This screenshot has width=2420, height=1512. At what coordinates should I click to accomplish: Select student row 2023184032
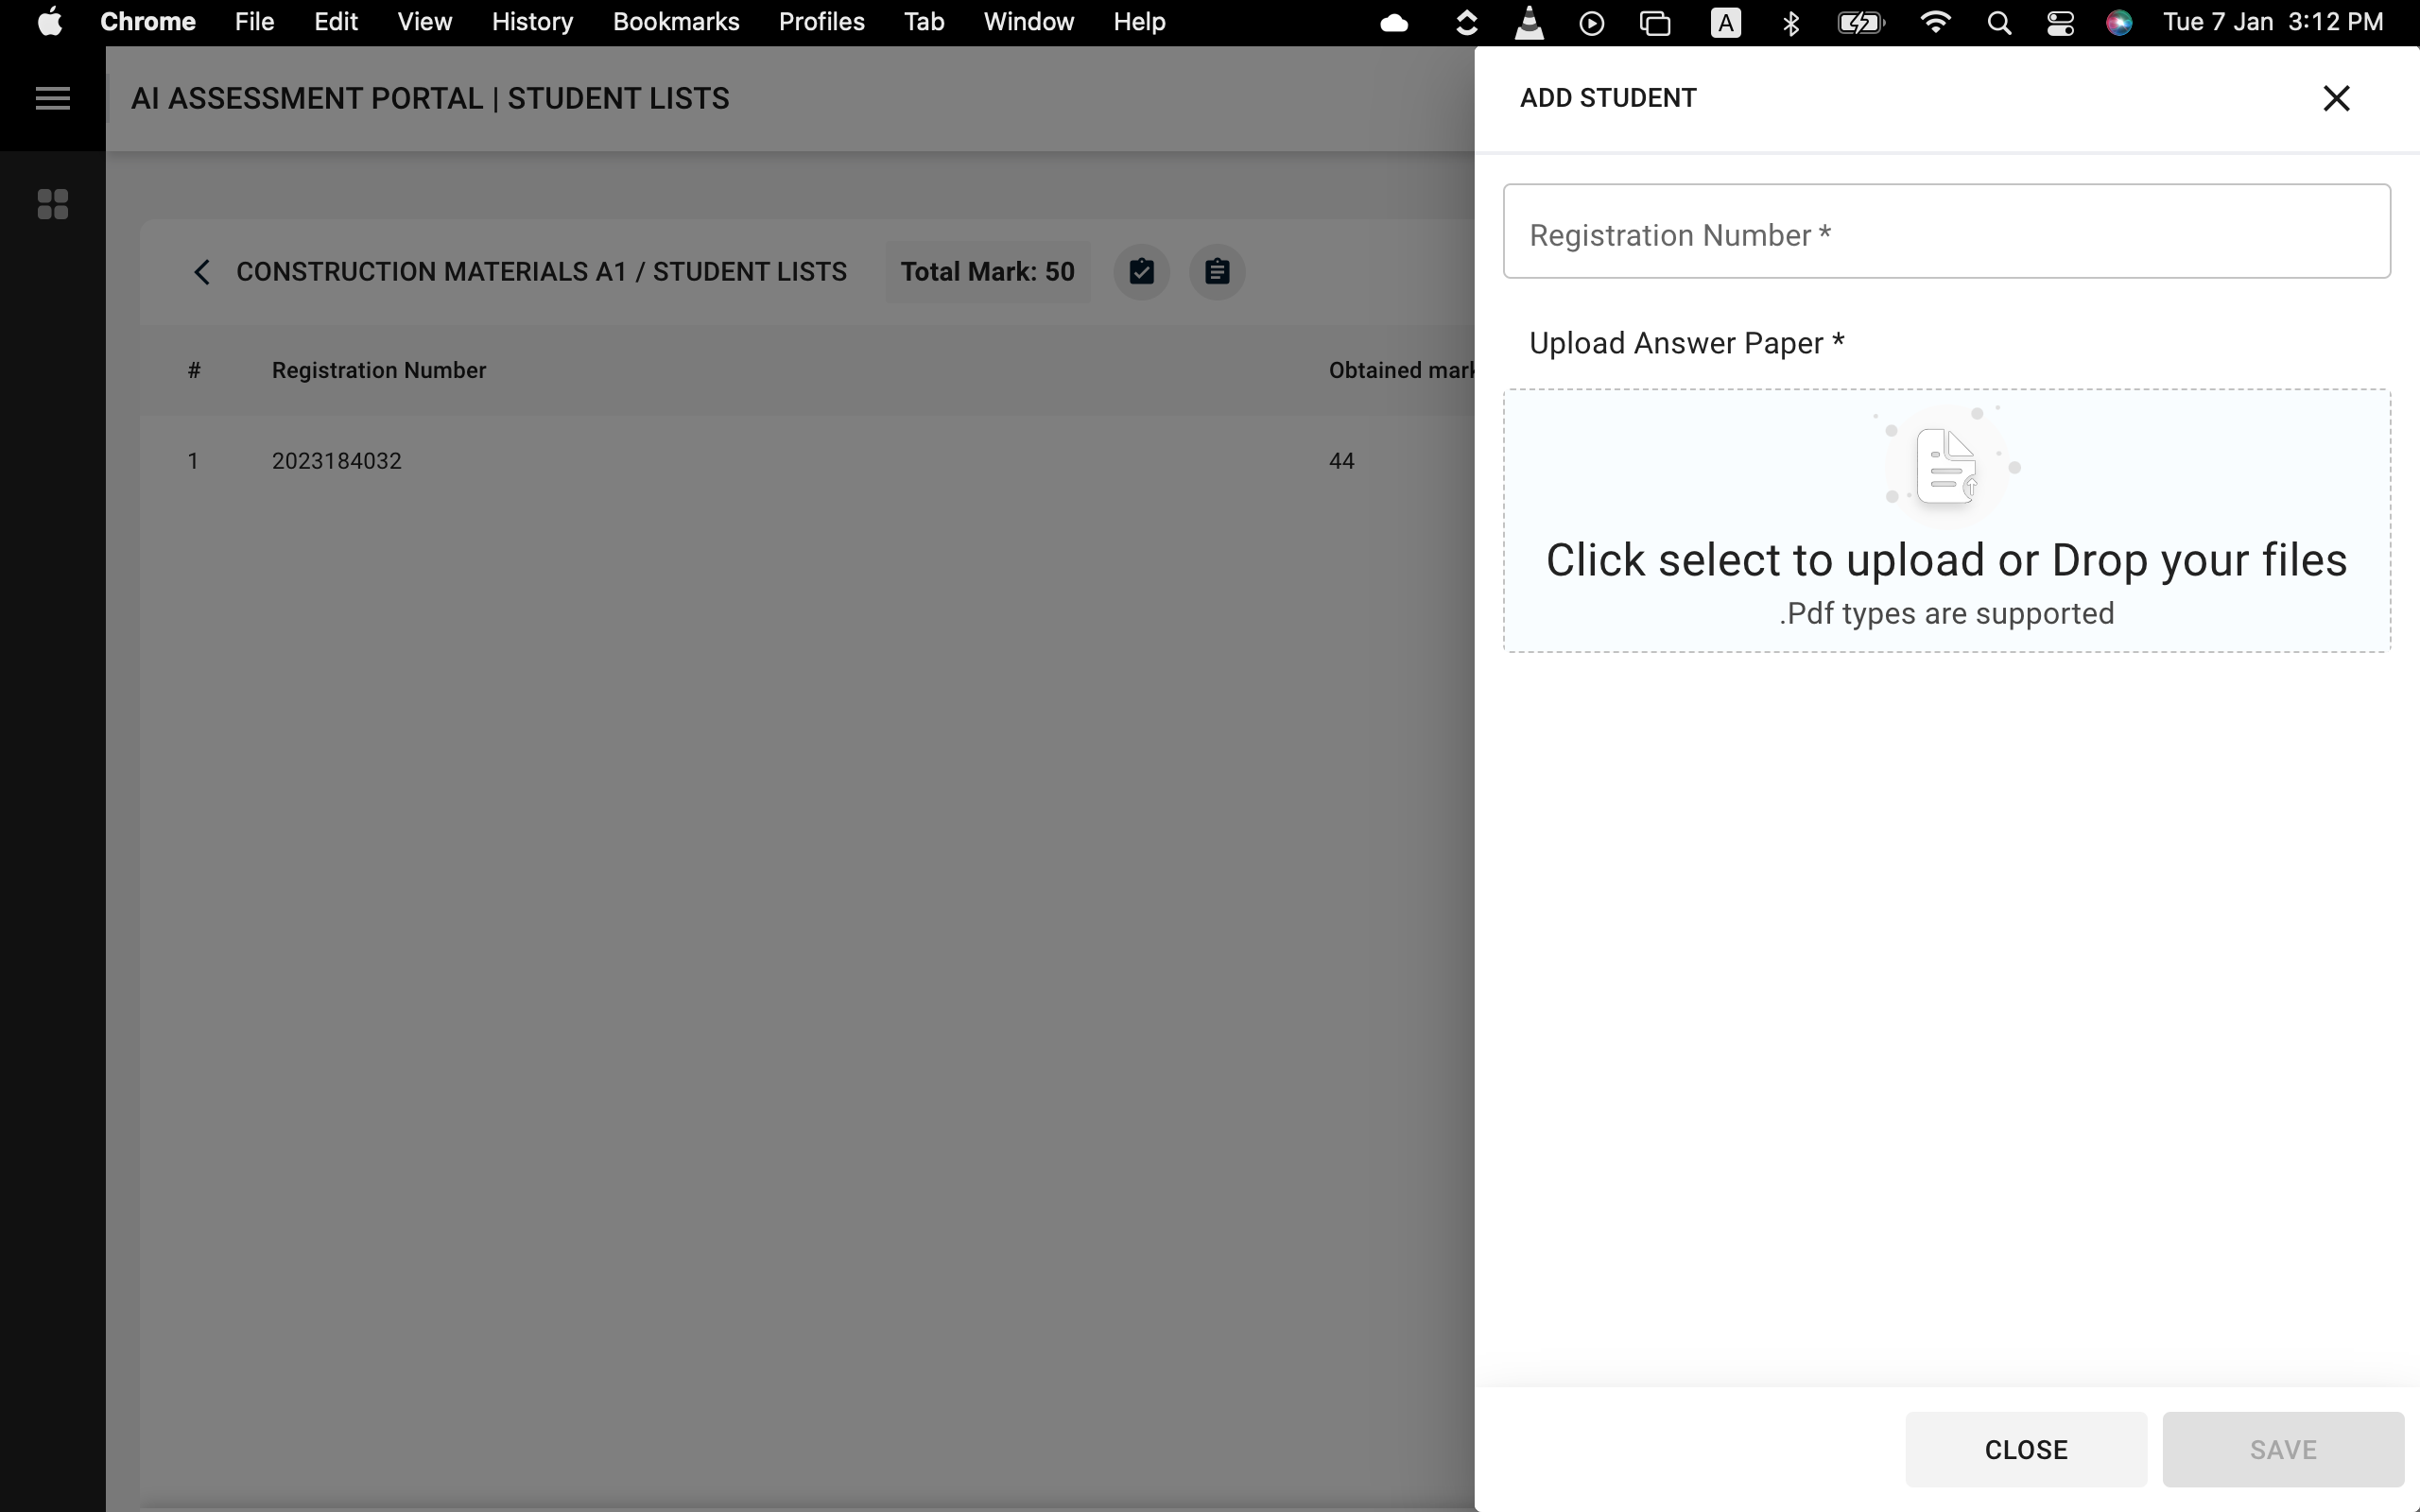pyautogui.click(x=337, y=461)
